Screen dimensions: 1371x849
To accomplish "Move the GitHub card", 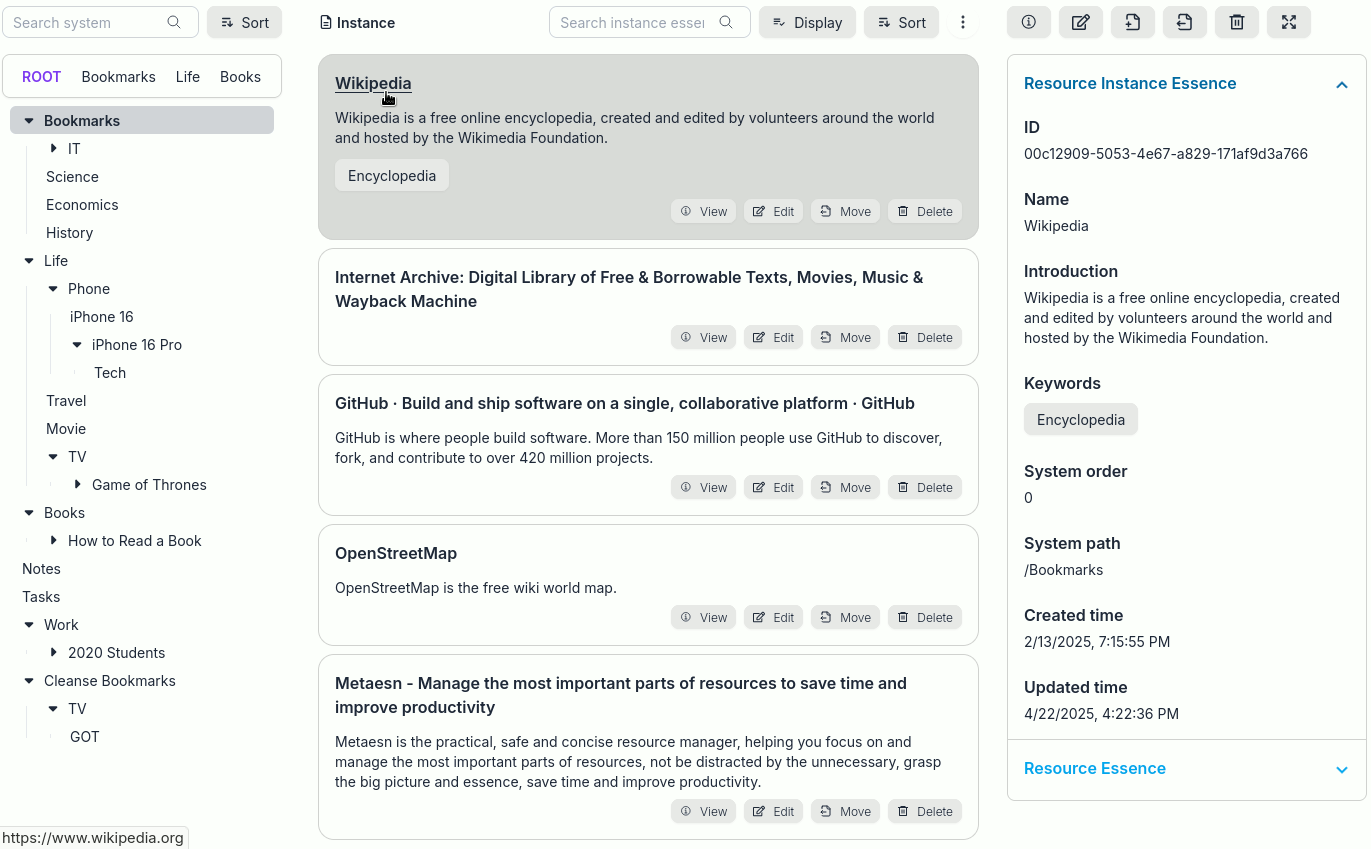I will click(845, 487).
